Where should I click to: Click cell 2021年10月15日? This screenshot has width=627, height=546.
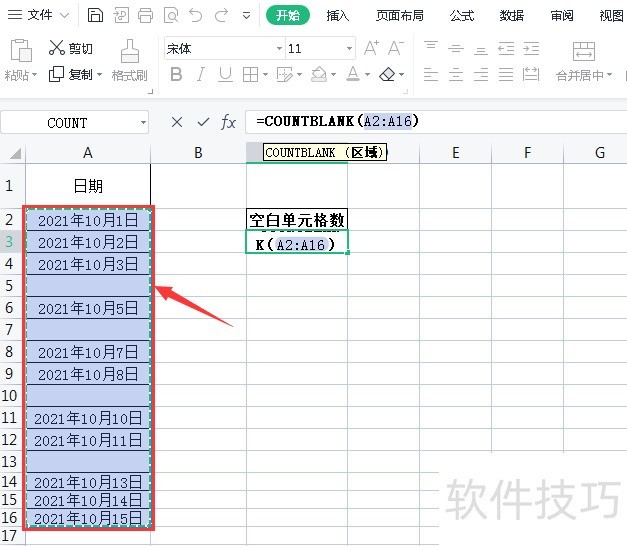(x=88, y=519)
